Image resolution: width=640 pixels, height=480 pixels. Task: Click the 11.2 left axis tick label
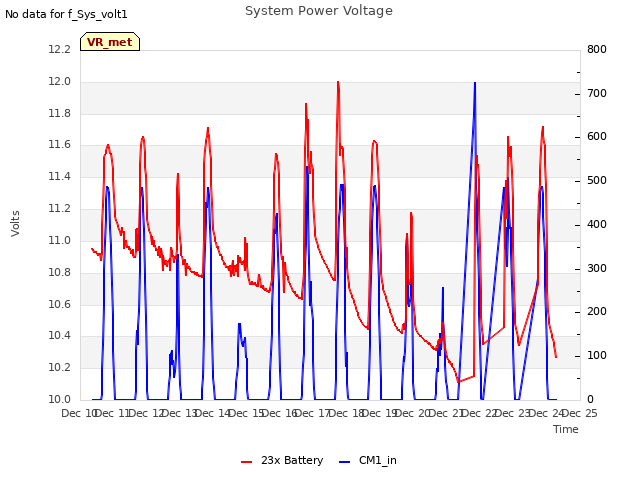60,209
